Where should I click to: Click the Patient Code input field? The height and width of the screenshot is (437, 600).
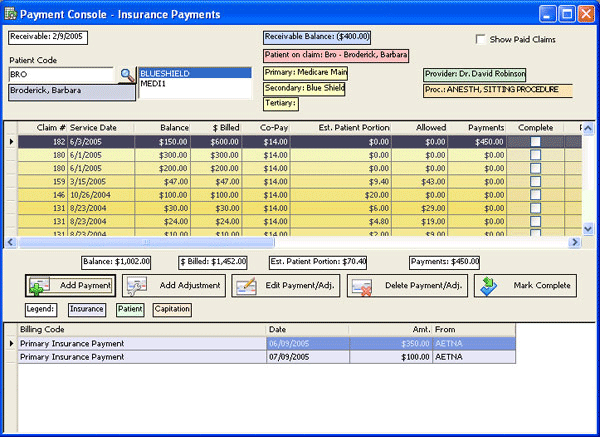(62, 75)
